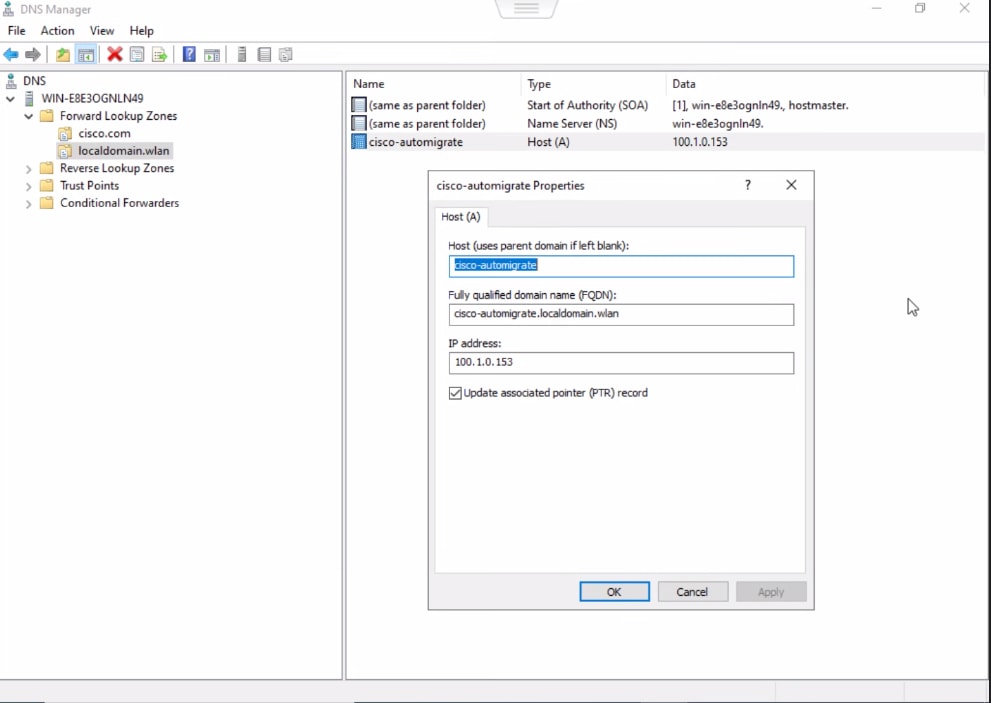Expand the Trust Points node
Image resolution: width=991 pixels, height=703 pixels.
(x=27, y=185)
